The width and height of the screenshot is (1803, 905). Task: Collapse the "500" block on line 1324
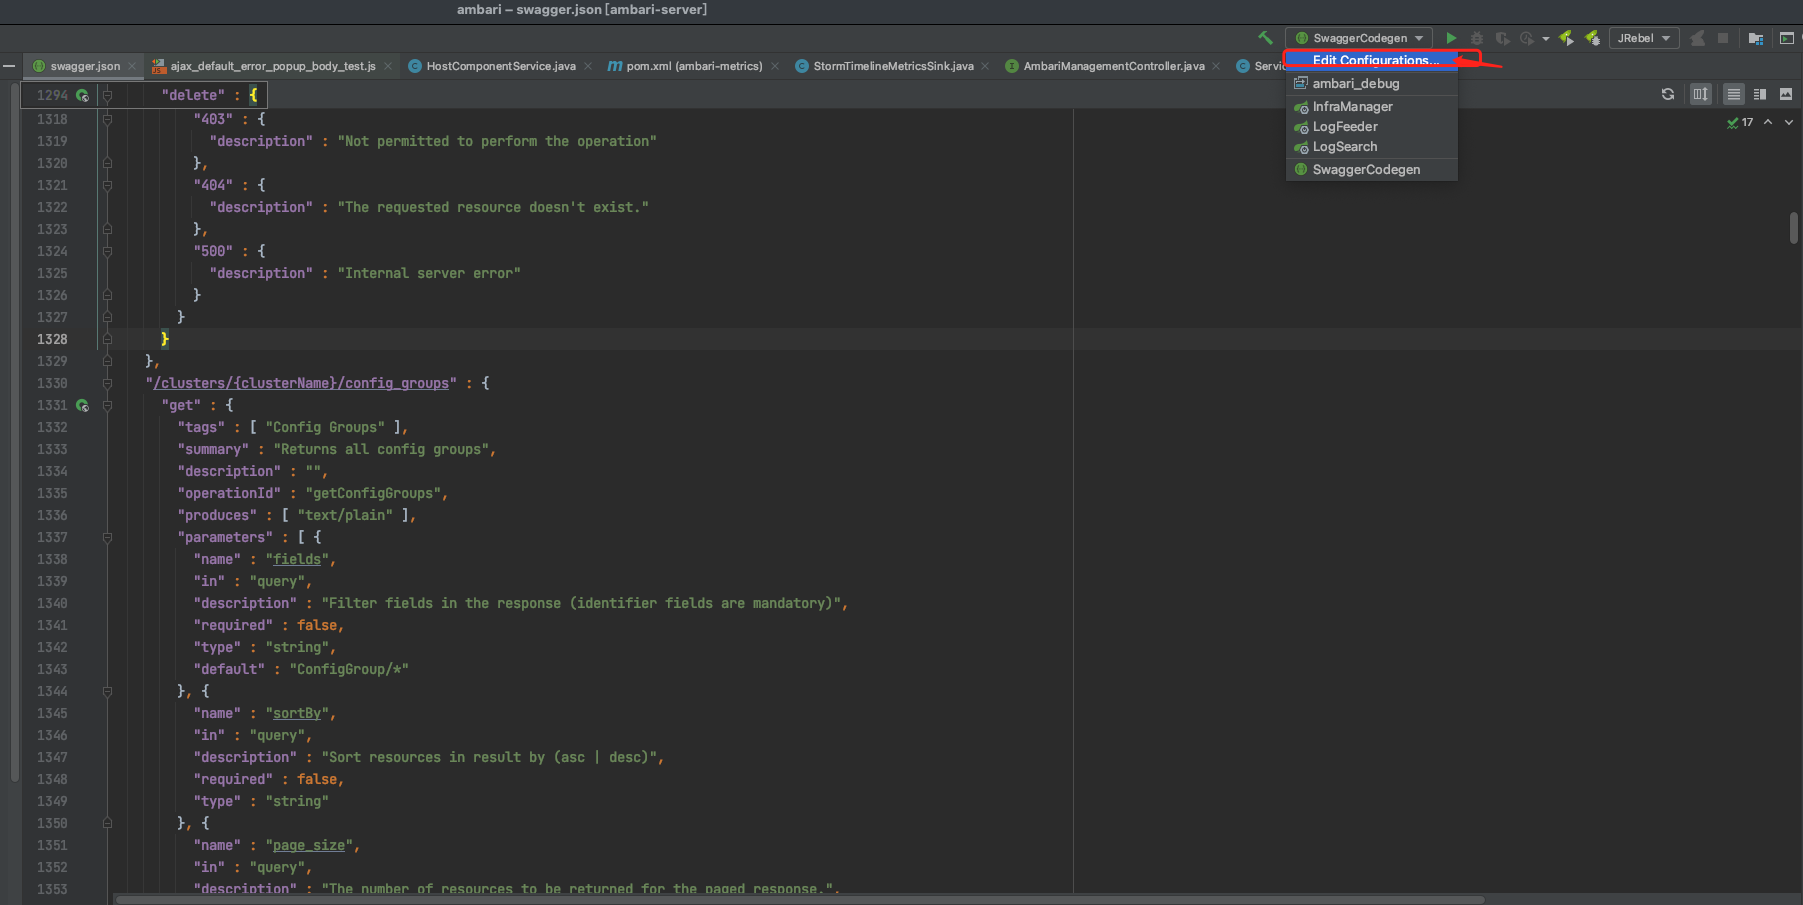tap(107, 251)
